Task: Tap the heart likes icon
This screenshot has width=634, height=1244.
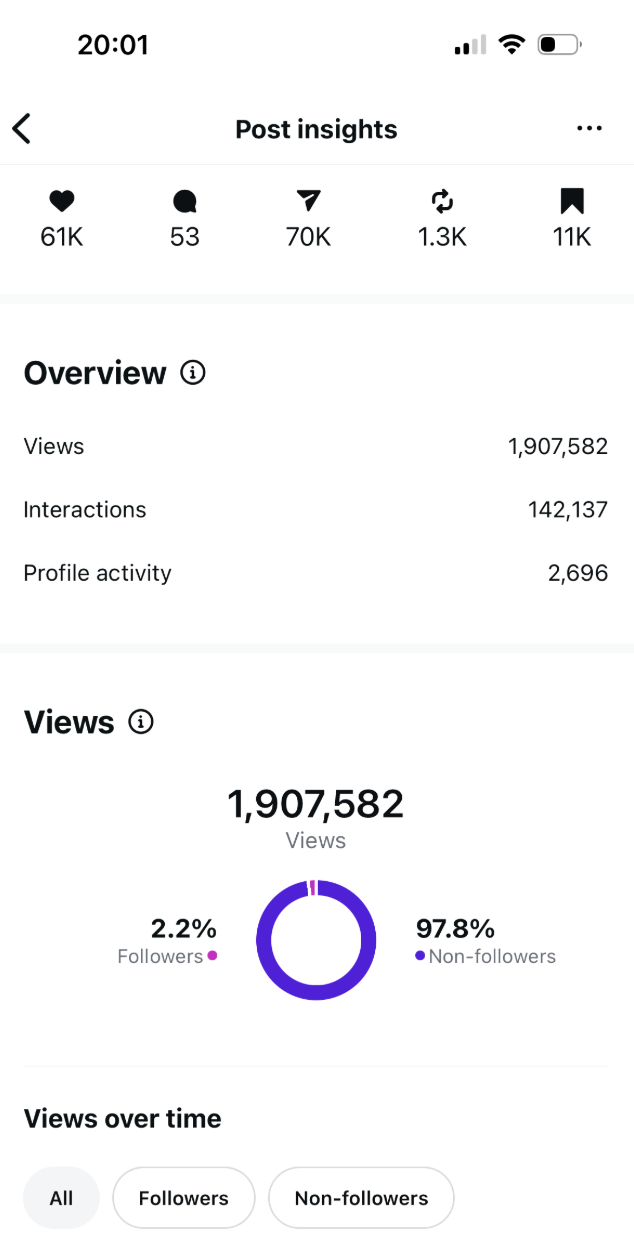Action: click(62, 202)
